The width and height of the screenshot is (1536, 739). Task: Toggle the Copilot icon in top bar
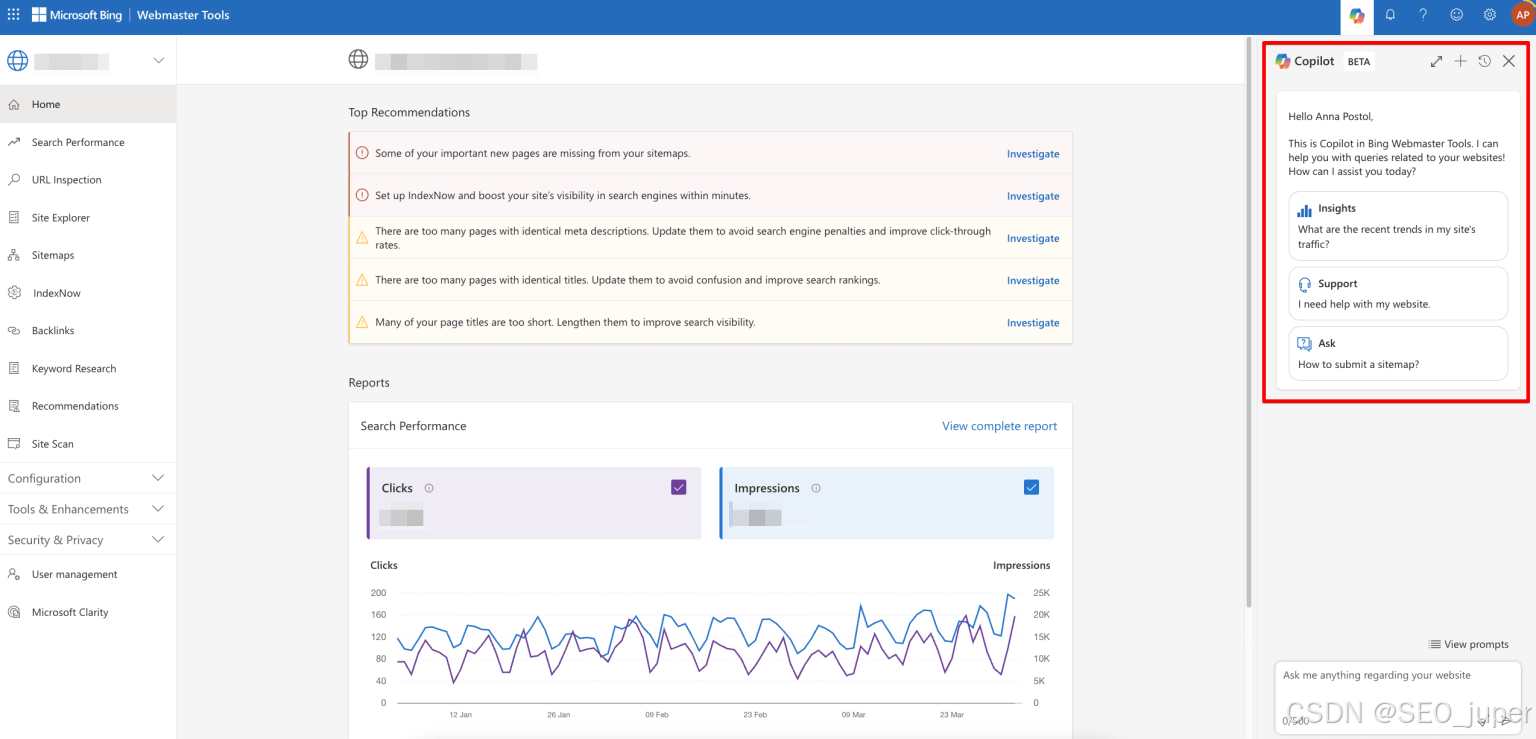(x=1357, y=15)
